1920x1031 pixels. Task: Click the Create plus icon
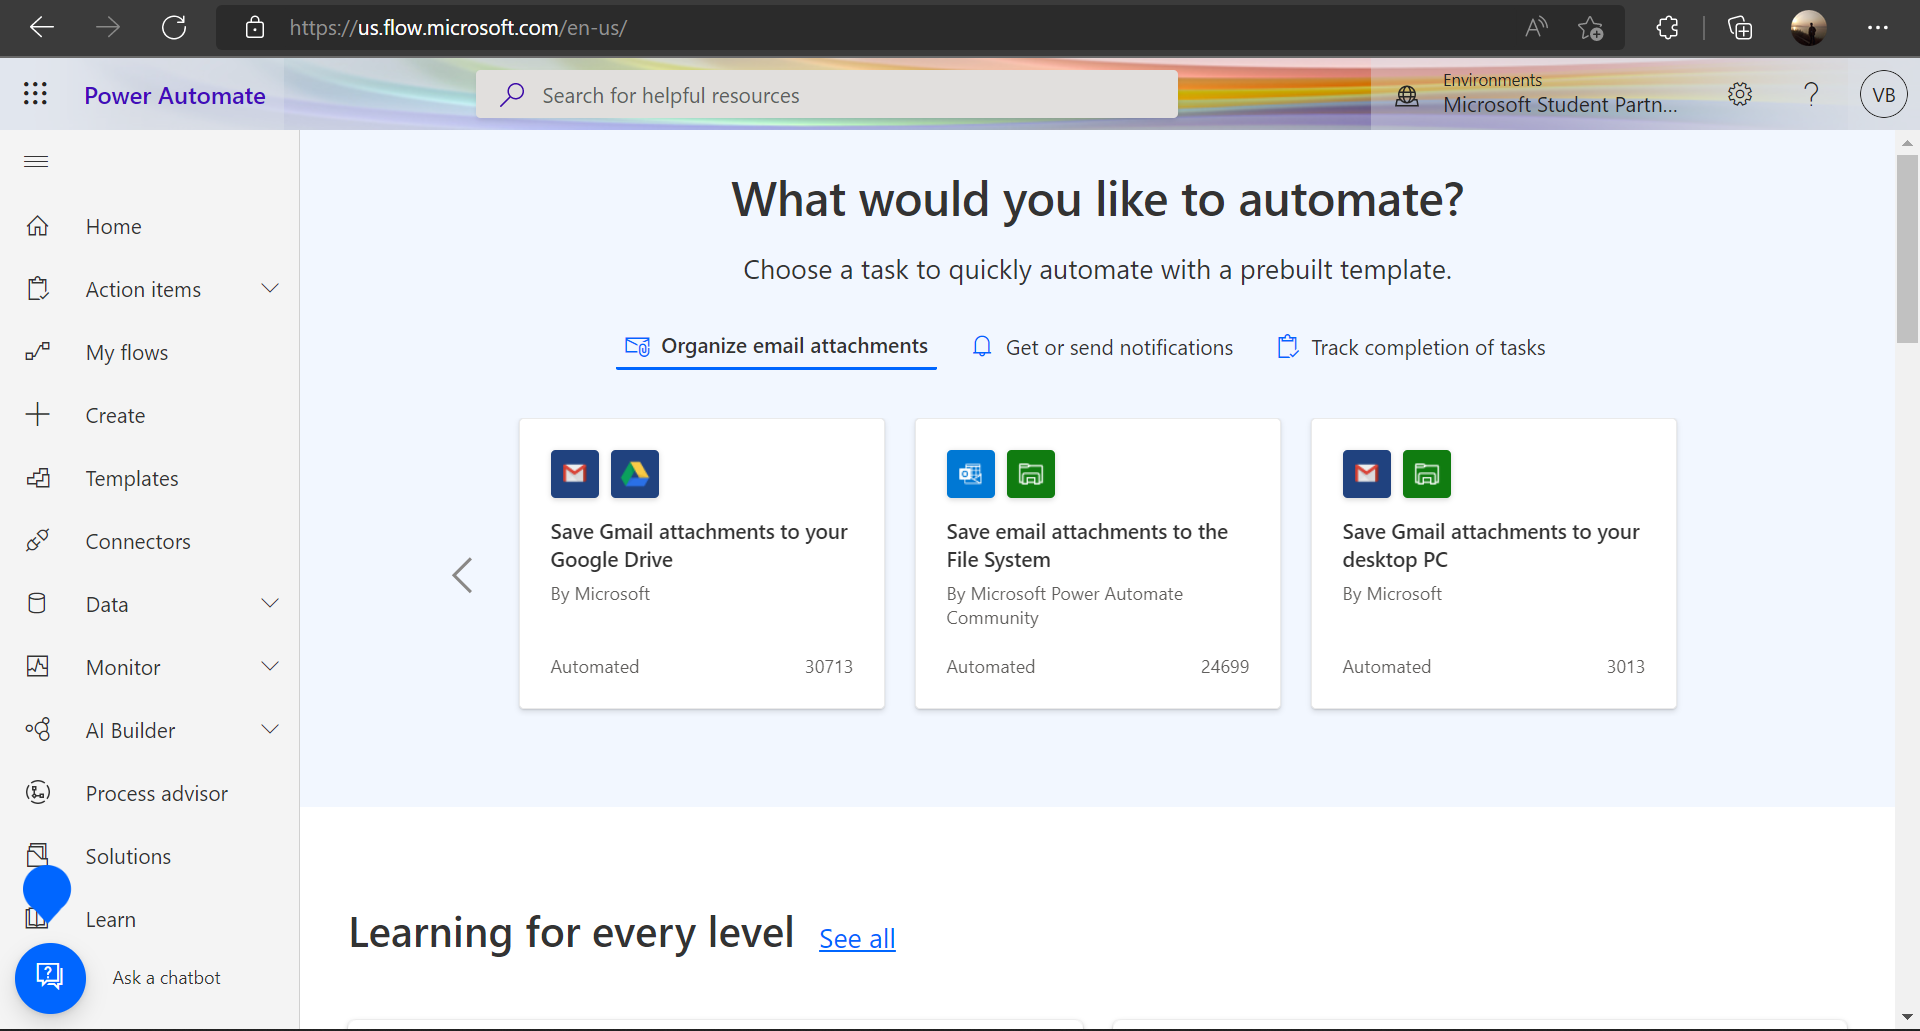(38, 414)
